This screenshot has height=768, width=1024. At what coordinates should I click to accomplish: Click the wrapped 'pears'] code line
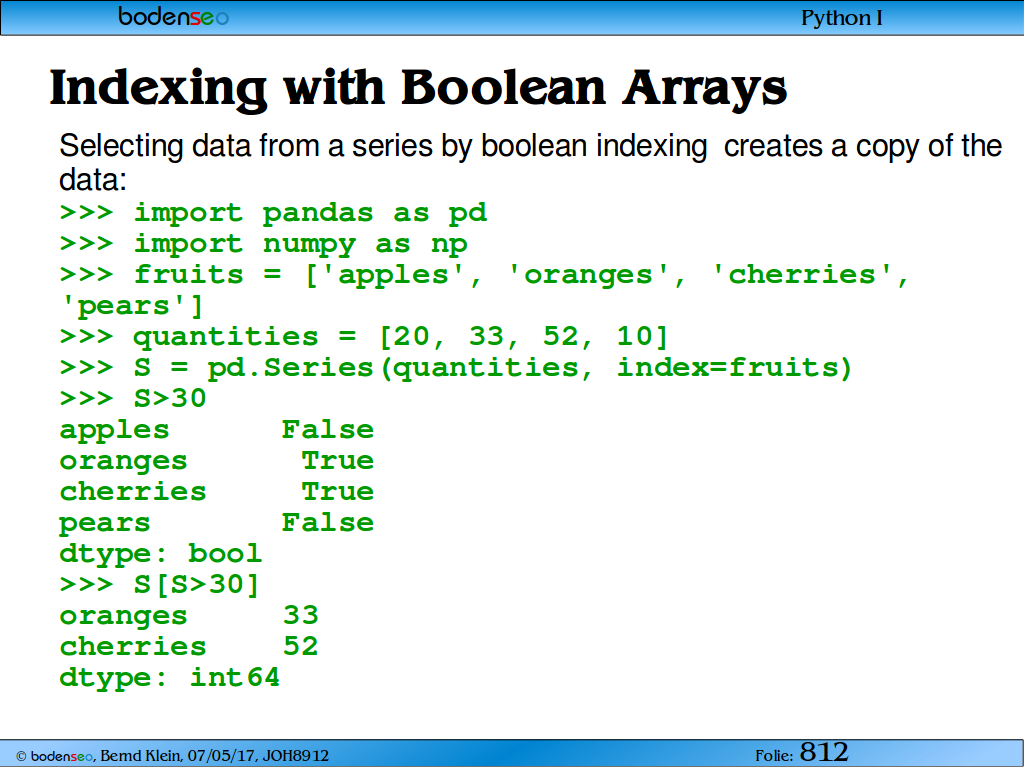pyautogui.click(x=131, y=306)
